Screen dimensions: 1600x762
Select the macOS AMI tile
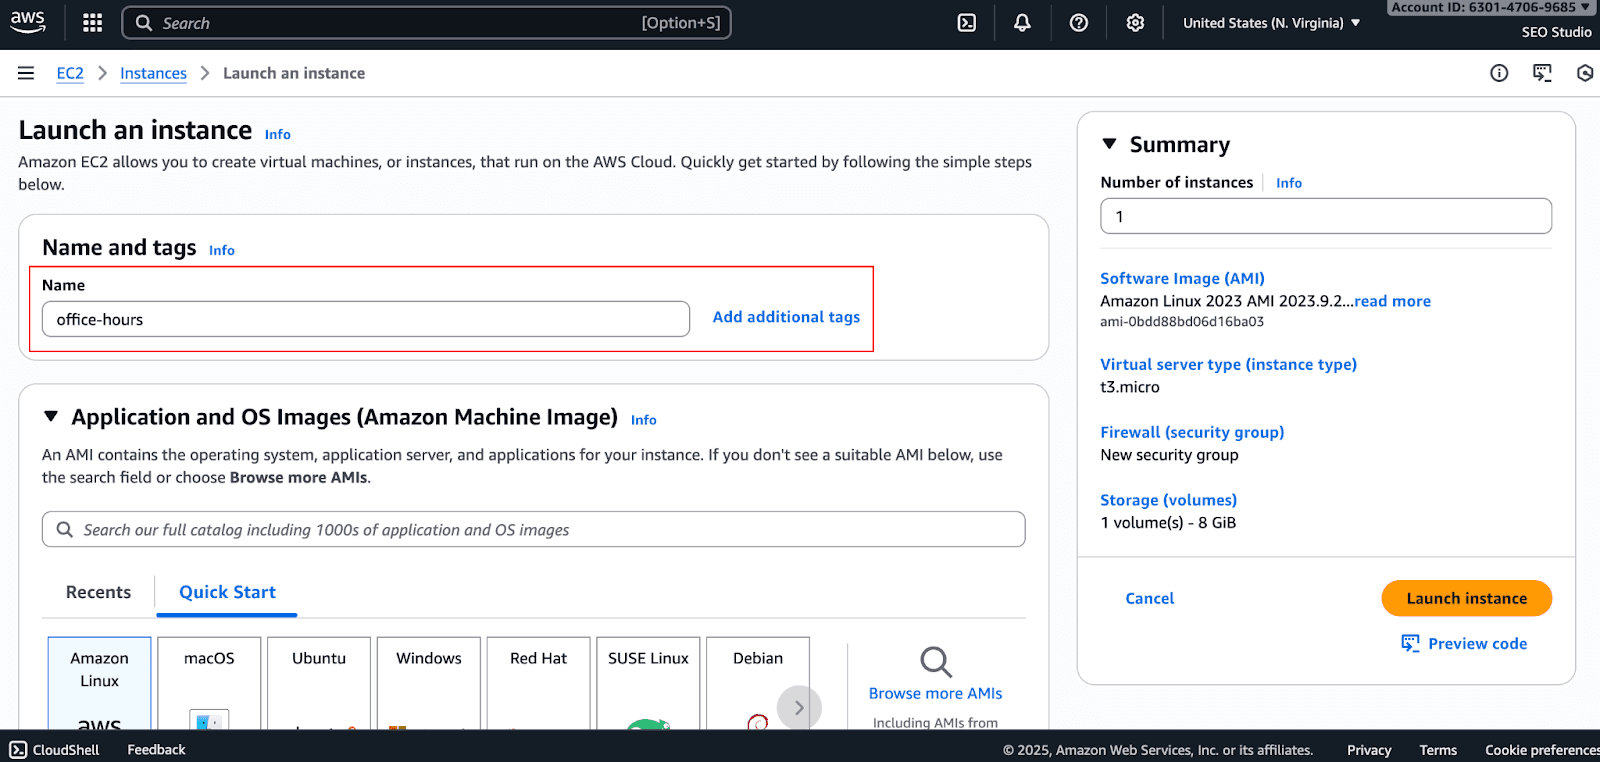point(209,683)
